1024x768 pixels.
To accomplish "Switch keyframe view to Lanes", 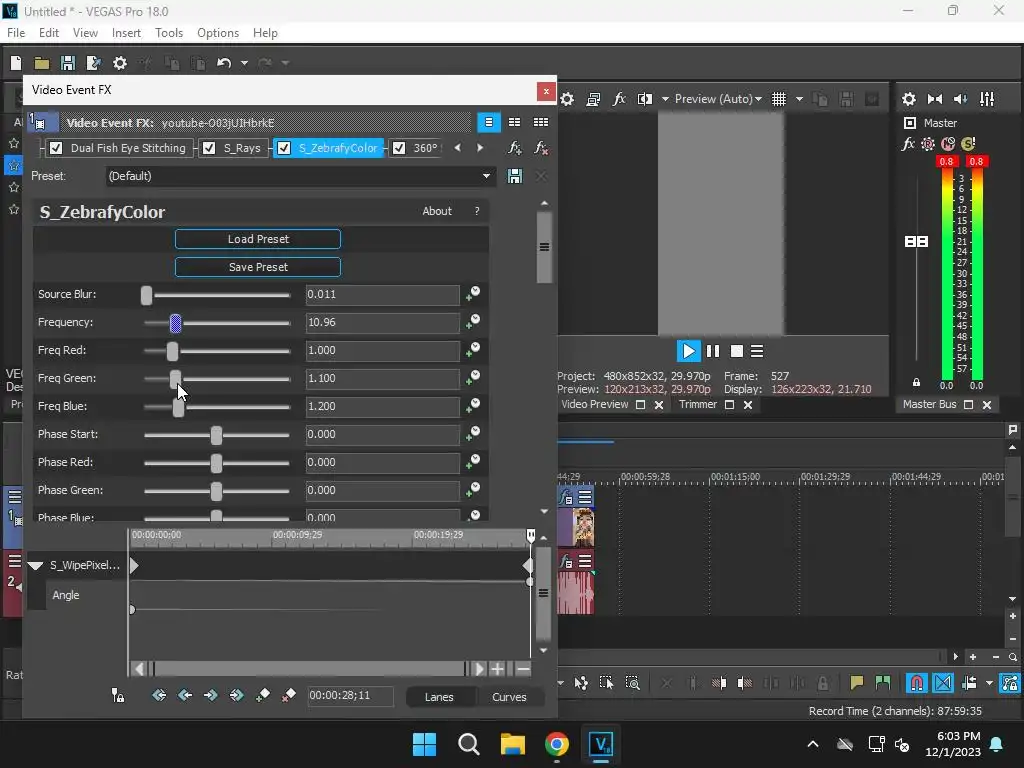I will coord(439,697).
